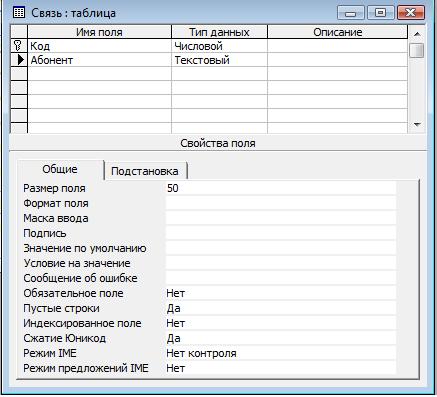Click the Маска ввода value box

(280, 218)
